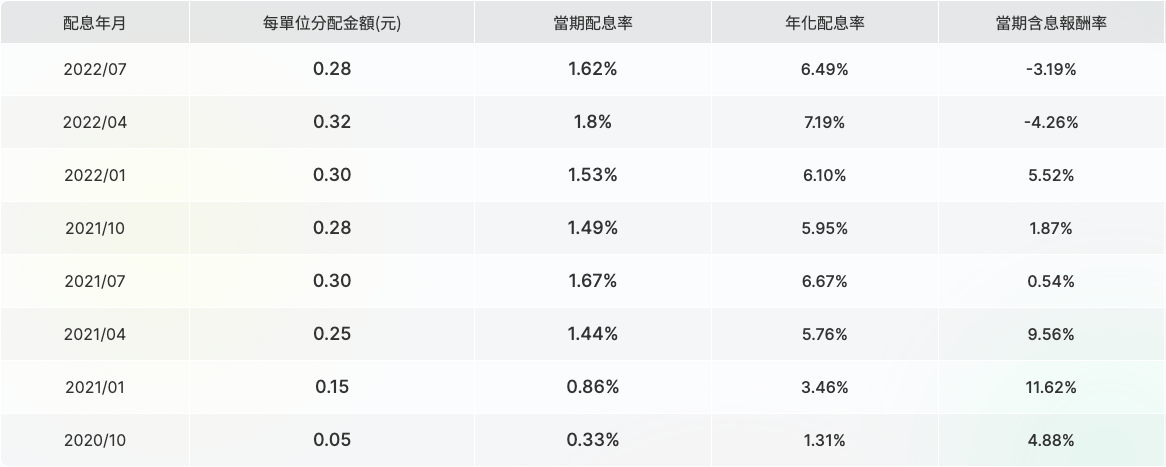Click the -3.19% return cell
Viewport: 1166px width, 467px height.
[1050, 70]
